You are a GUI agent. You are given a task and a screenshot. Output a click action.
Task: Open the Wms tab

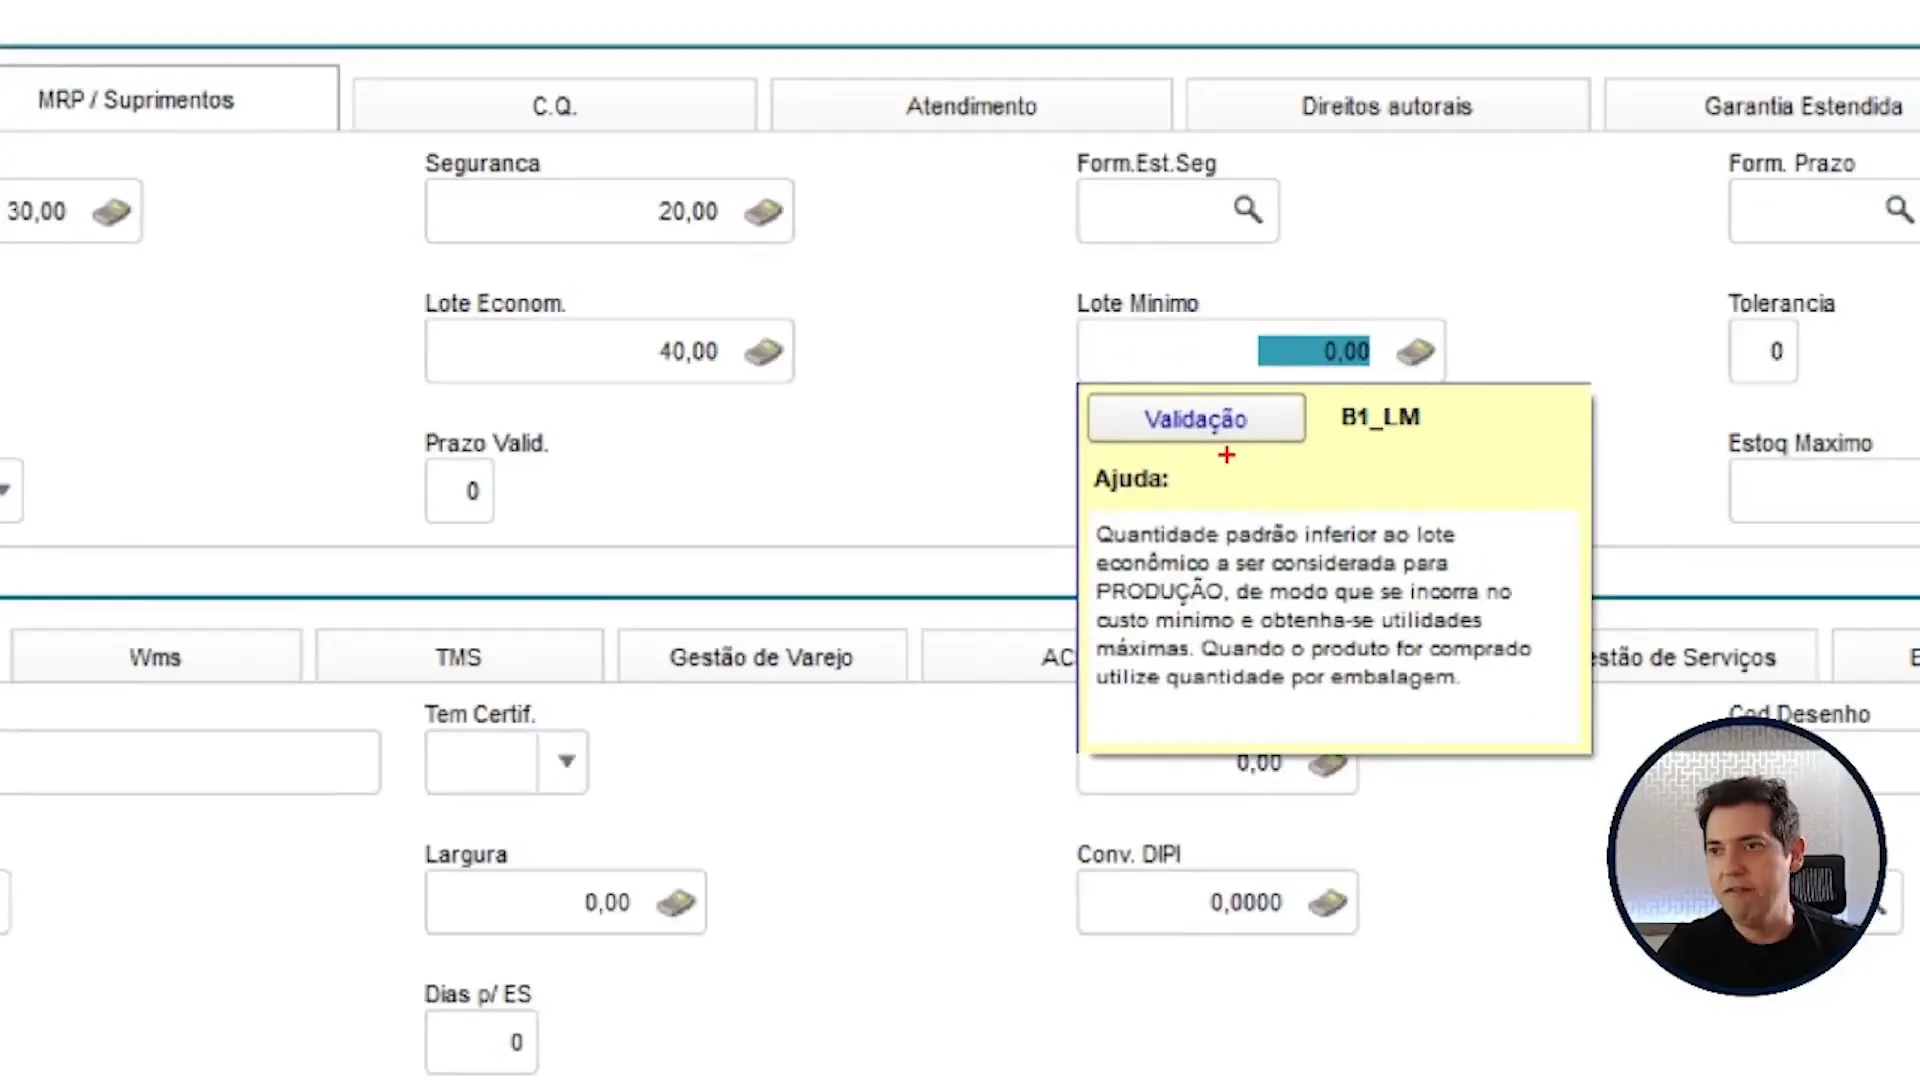click(x=155, y=658)
